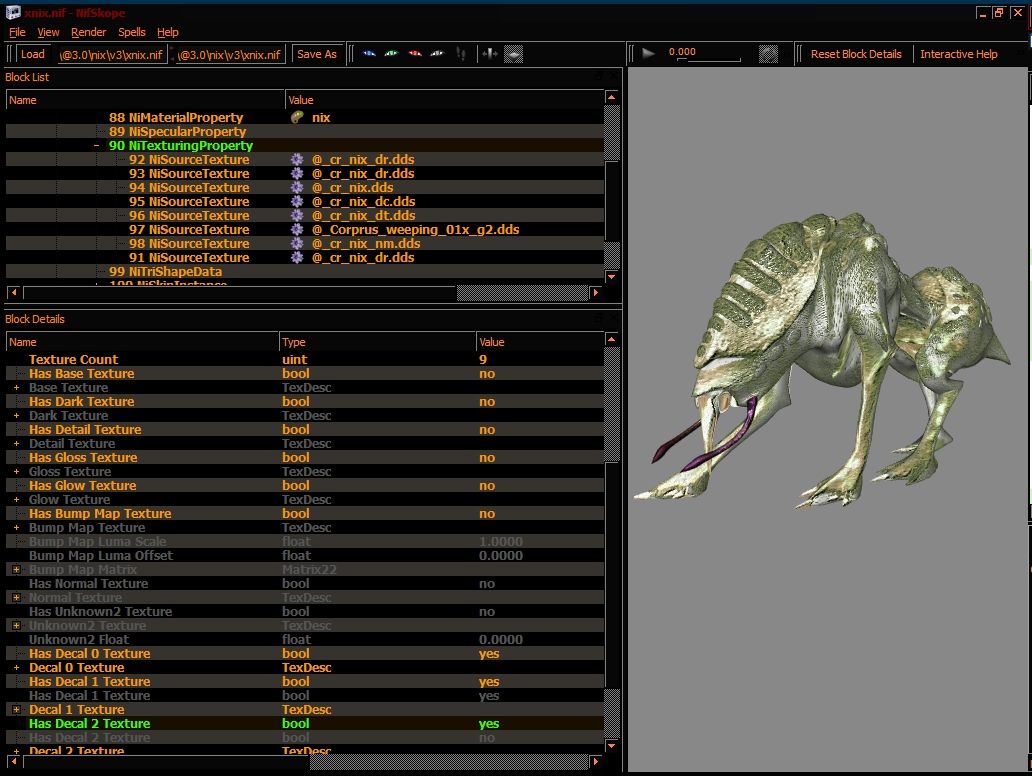Open the Spells menu

(132, 32)
